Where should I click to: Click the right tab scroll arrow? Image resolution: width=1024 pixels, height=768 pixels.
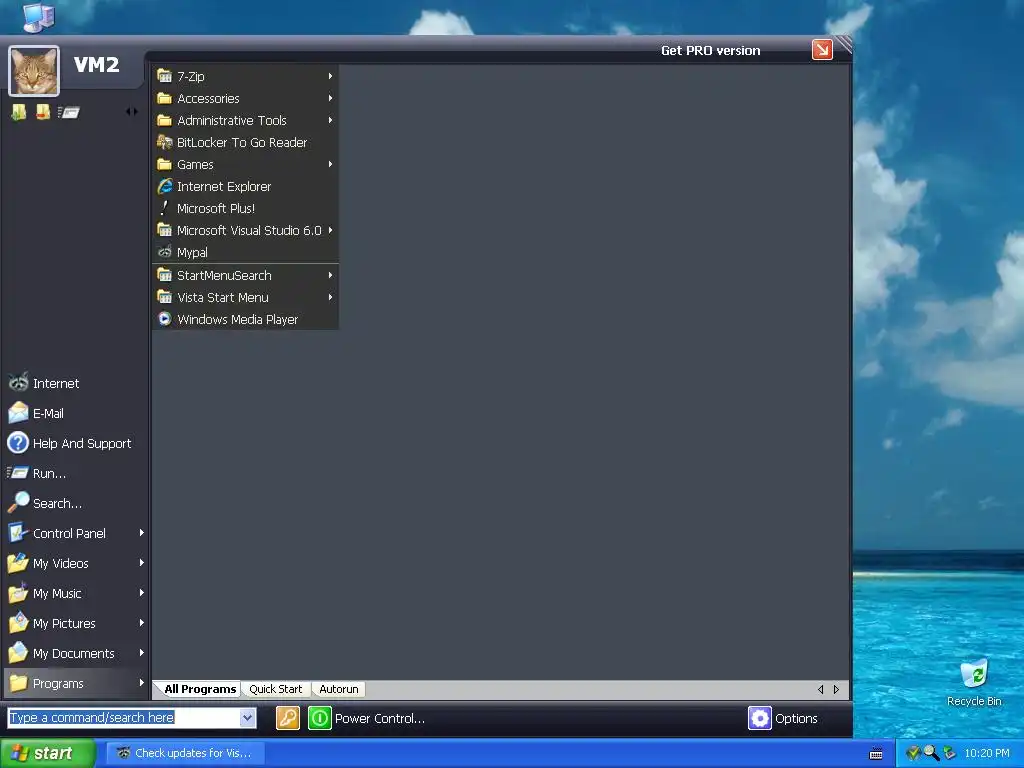(837, 690)
